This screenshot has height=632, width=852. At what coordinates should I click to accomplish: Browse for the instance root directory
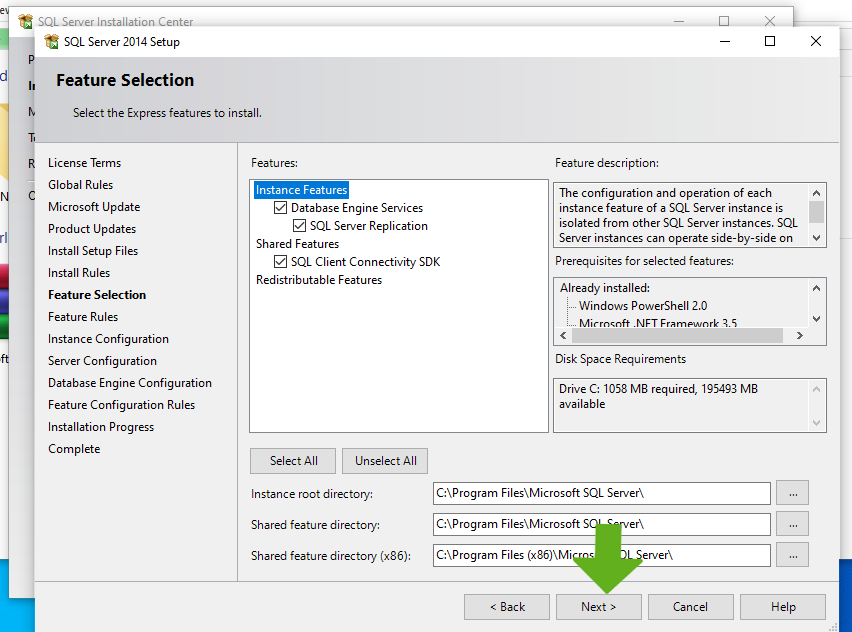792,493
